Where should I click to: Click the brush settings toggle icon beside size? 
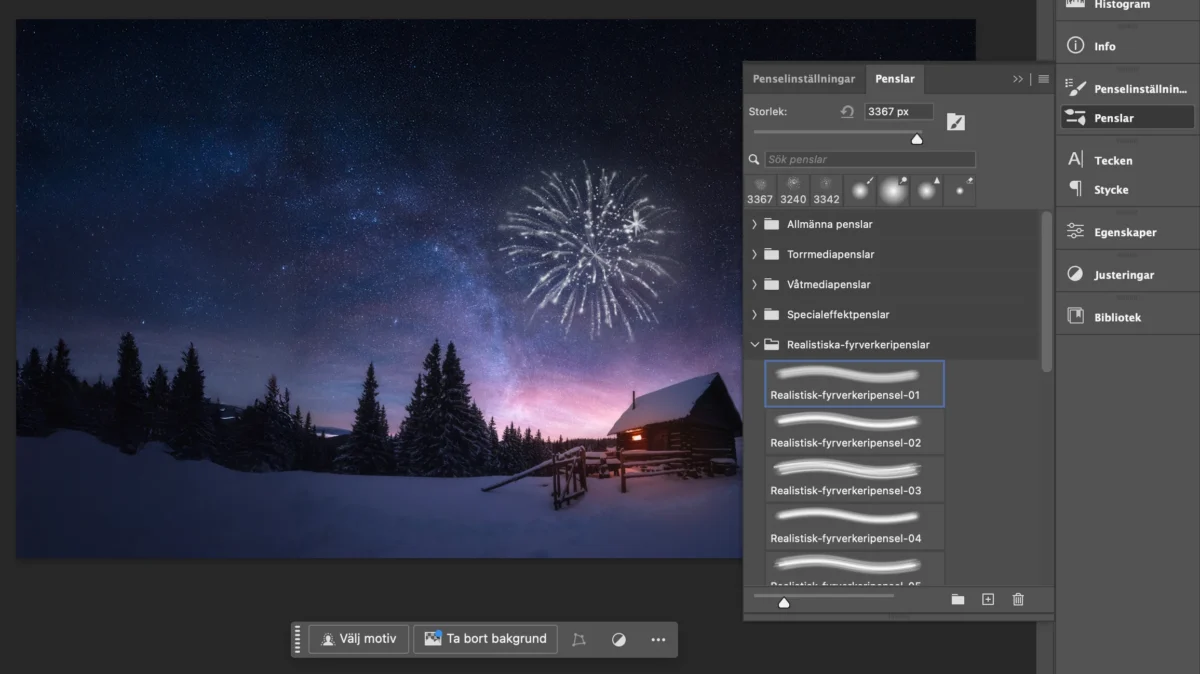click(956, 122)
